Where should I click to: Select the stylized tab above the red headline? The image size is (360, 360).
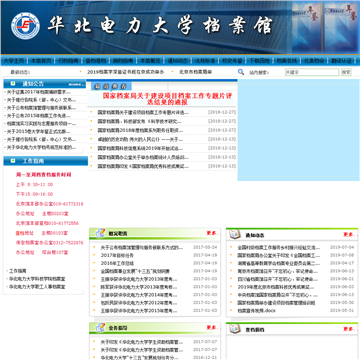coord(111,86)
